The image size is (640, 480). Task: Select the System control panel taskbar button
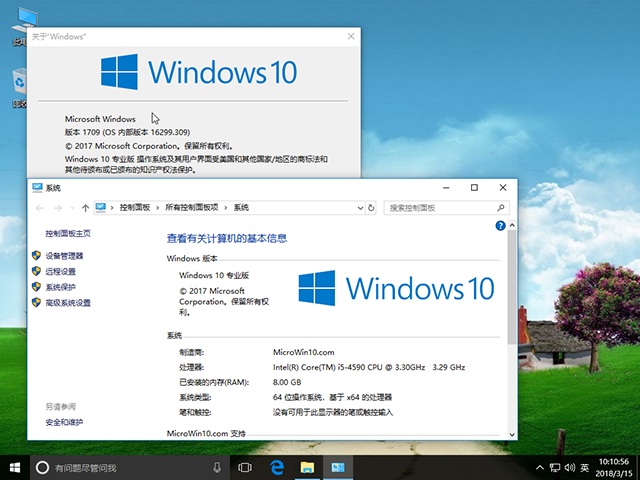click(x=338, y=467)
